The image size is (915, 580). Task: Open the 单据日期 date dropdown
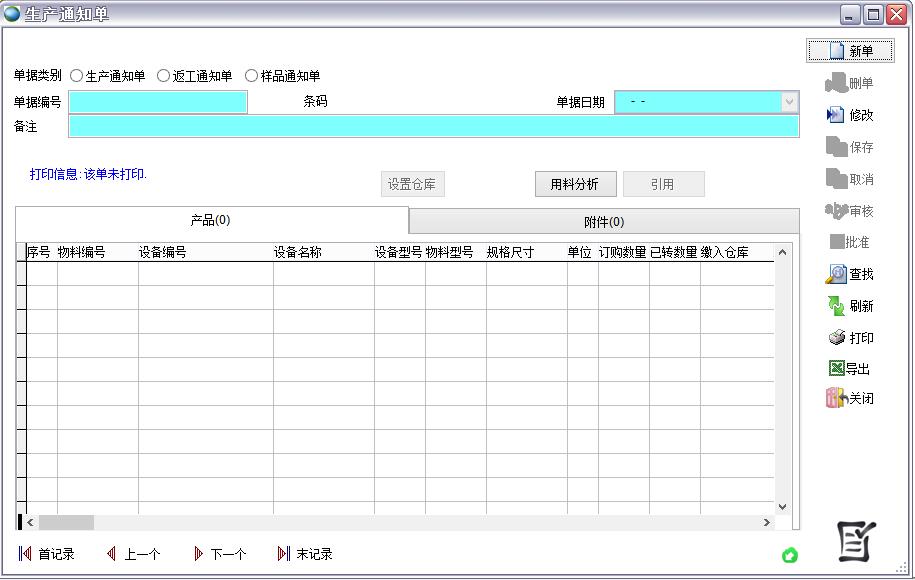click(789, 102)
